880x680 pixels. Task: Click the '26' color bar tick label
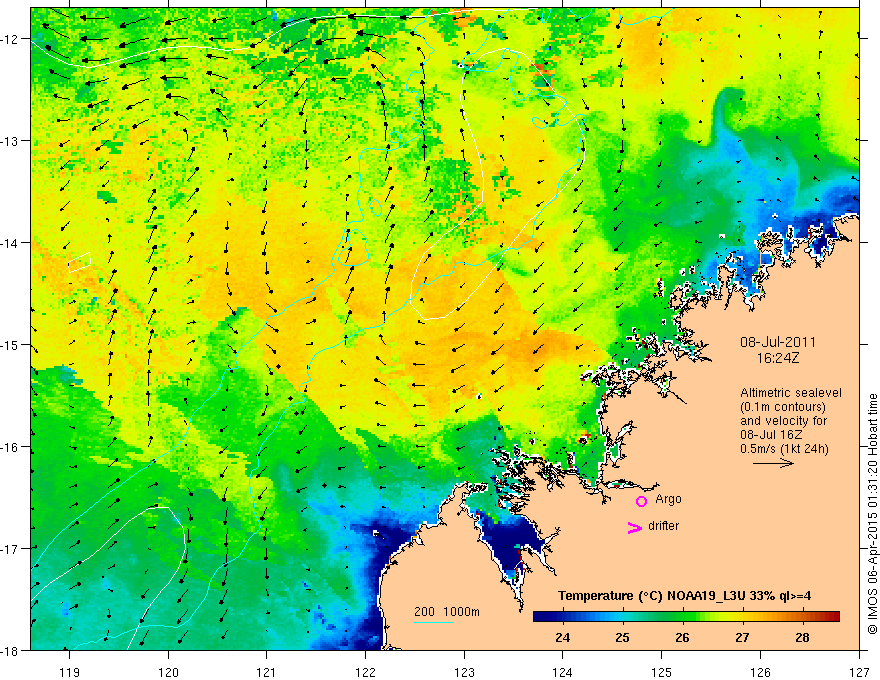tap(682, 637)
